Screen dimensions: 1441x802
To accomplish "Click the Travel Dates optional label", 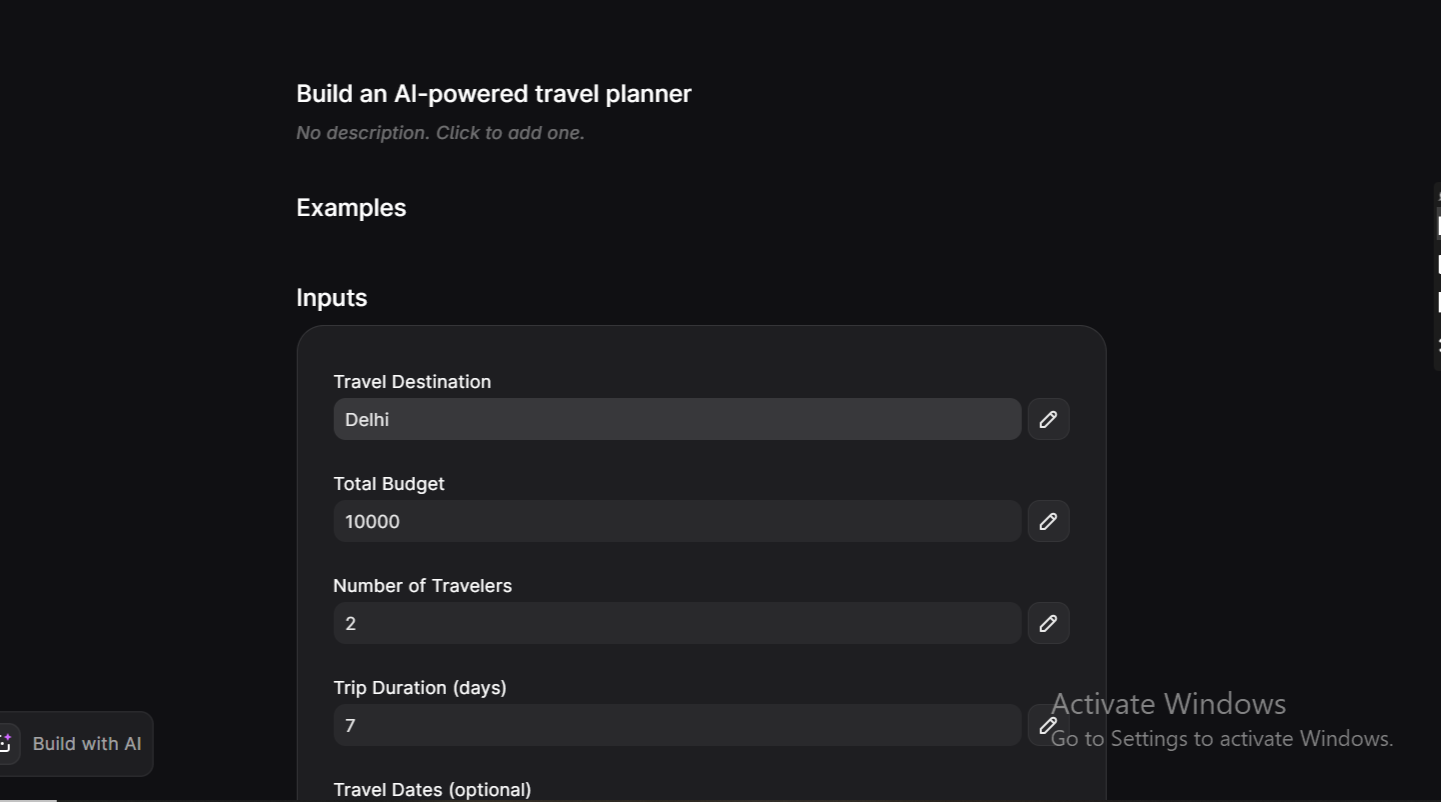I will [x=432, y=789].
